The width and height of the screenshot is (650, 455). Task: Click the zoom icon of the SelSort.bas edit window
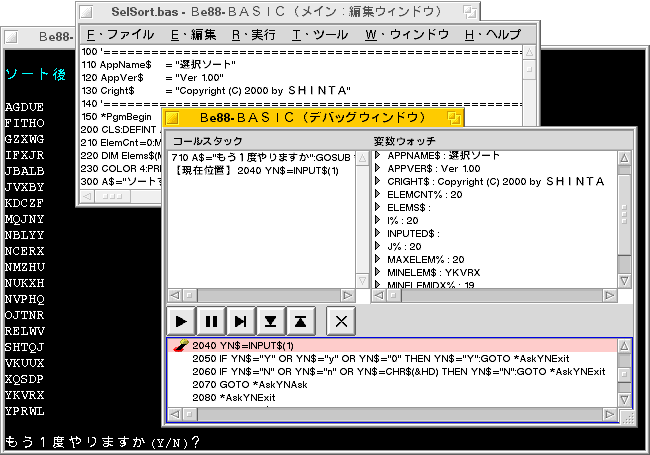point(470,12)
